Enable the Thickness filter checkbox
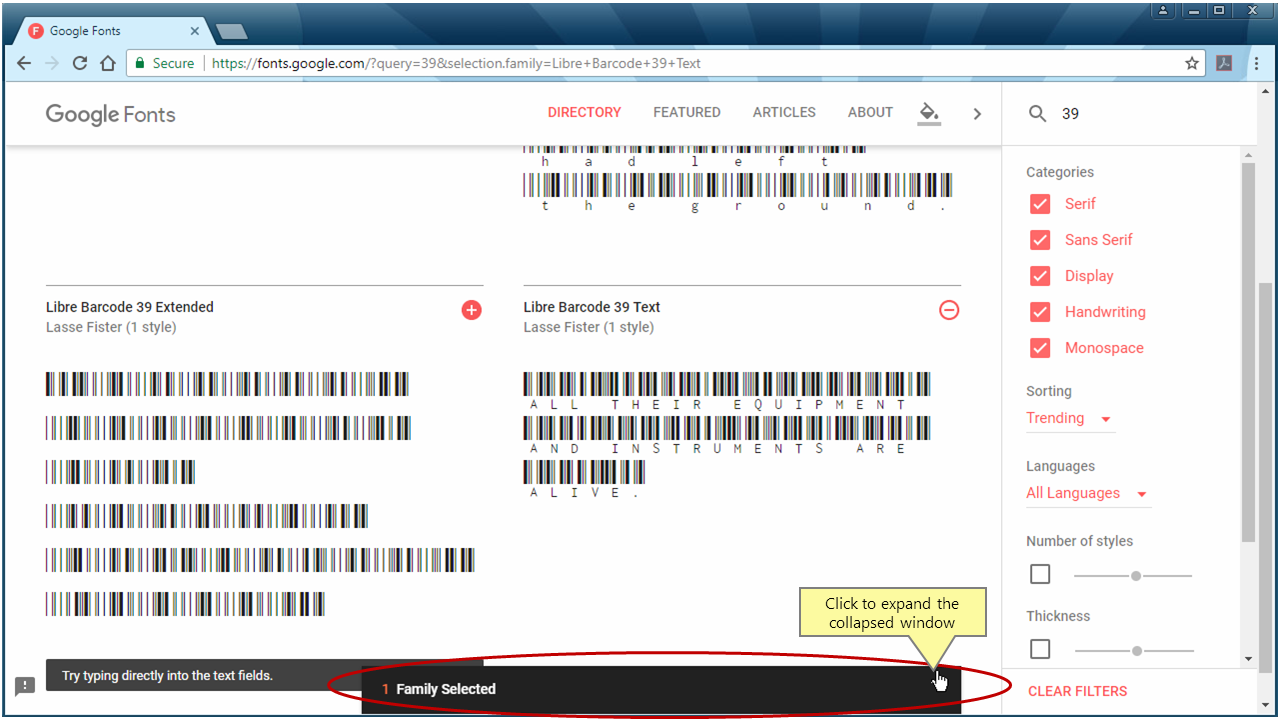This screenshot has height=720, width=1280. pos(1039,649)
